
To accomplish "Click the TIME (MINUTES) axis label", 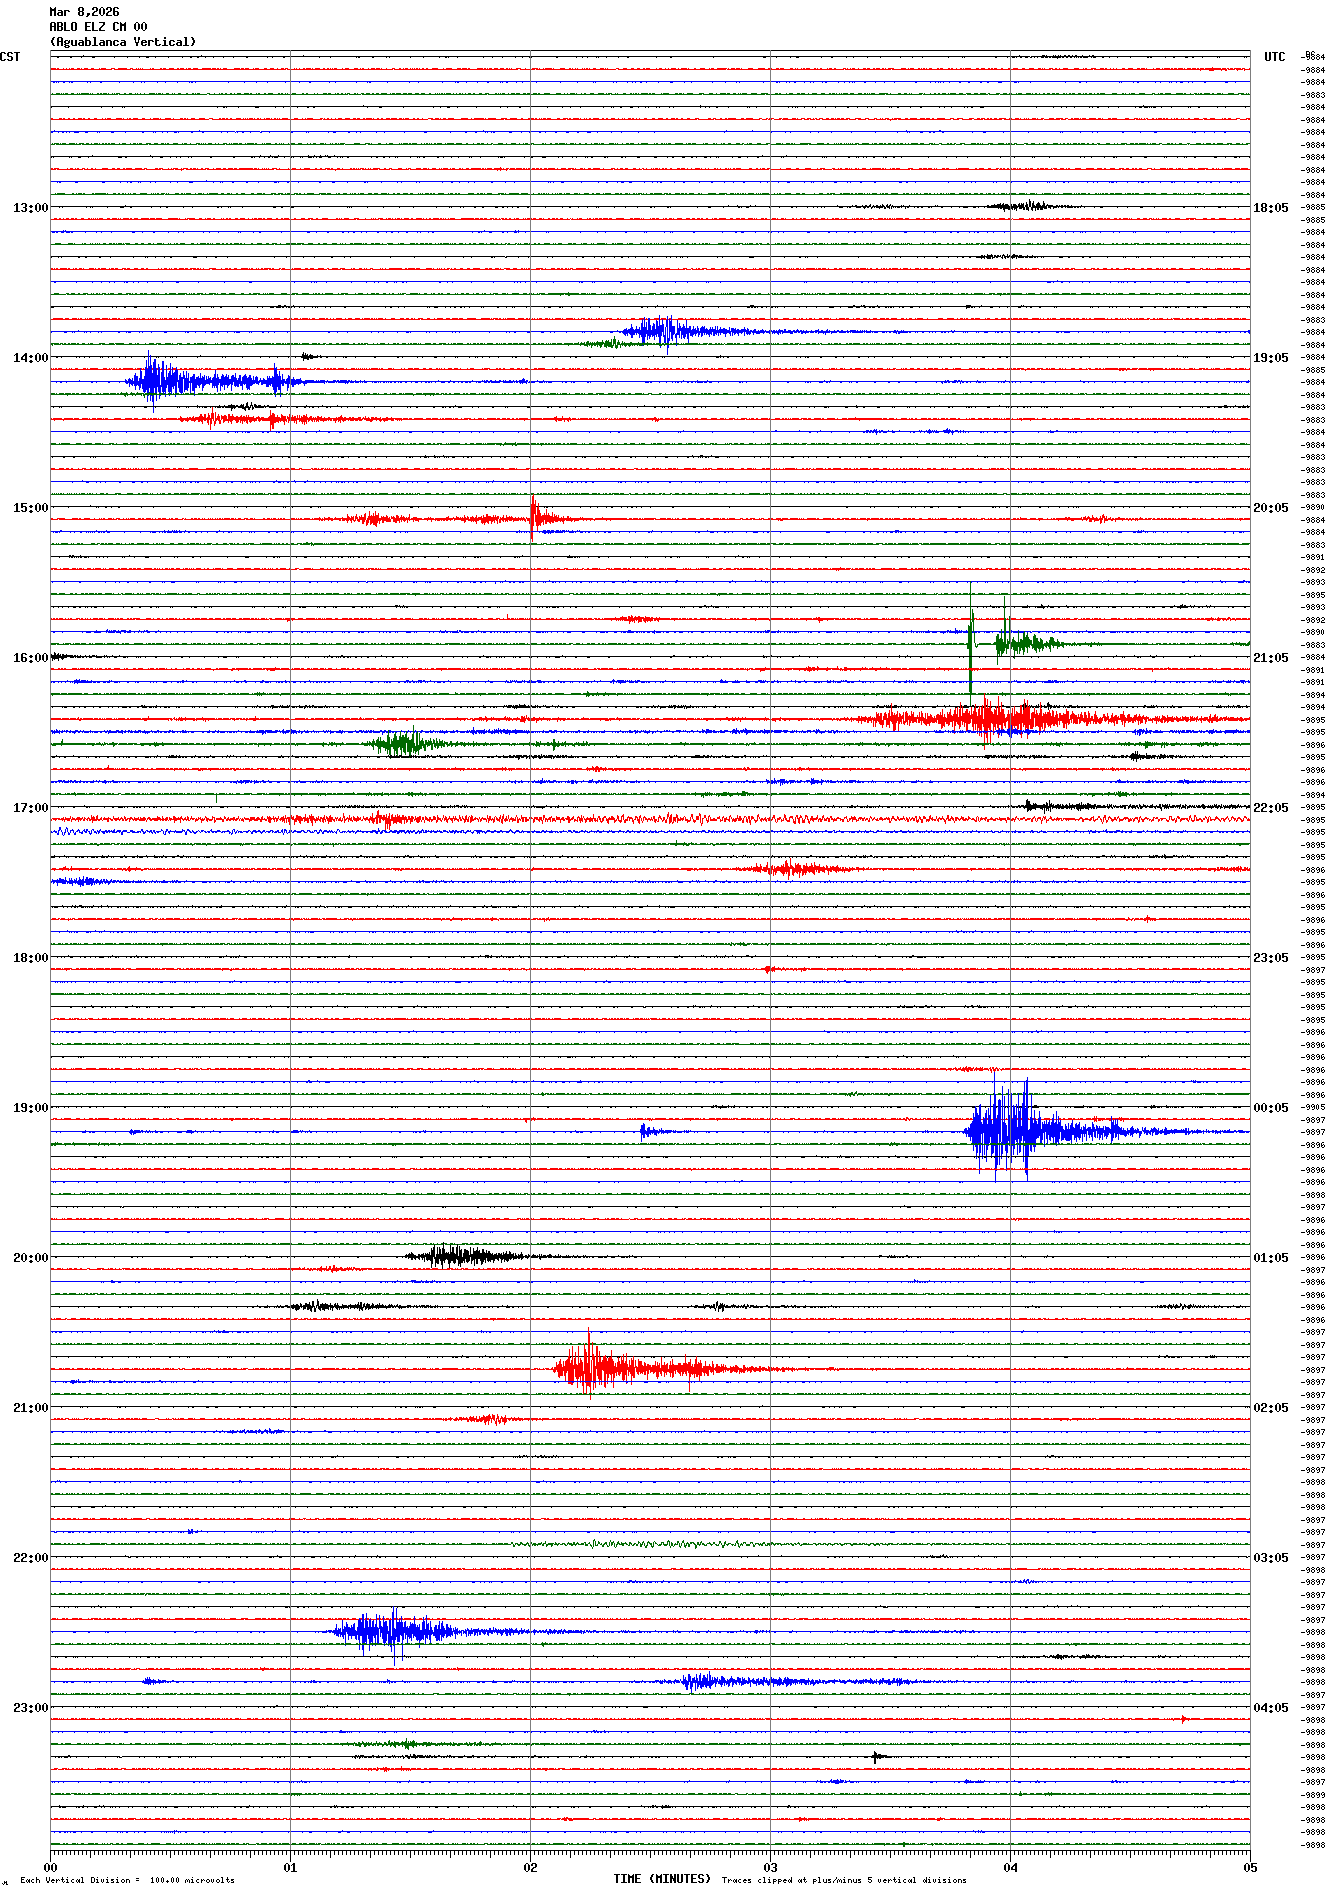I will pos(661,1879).
